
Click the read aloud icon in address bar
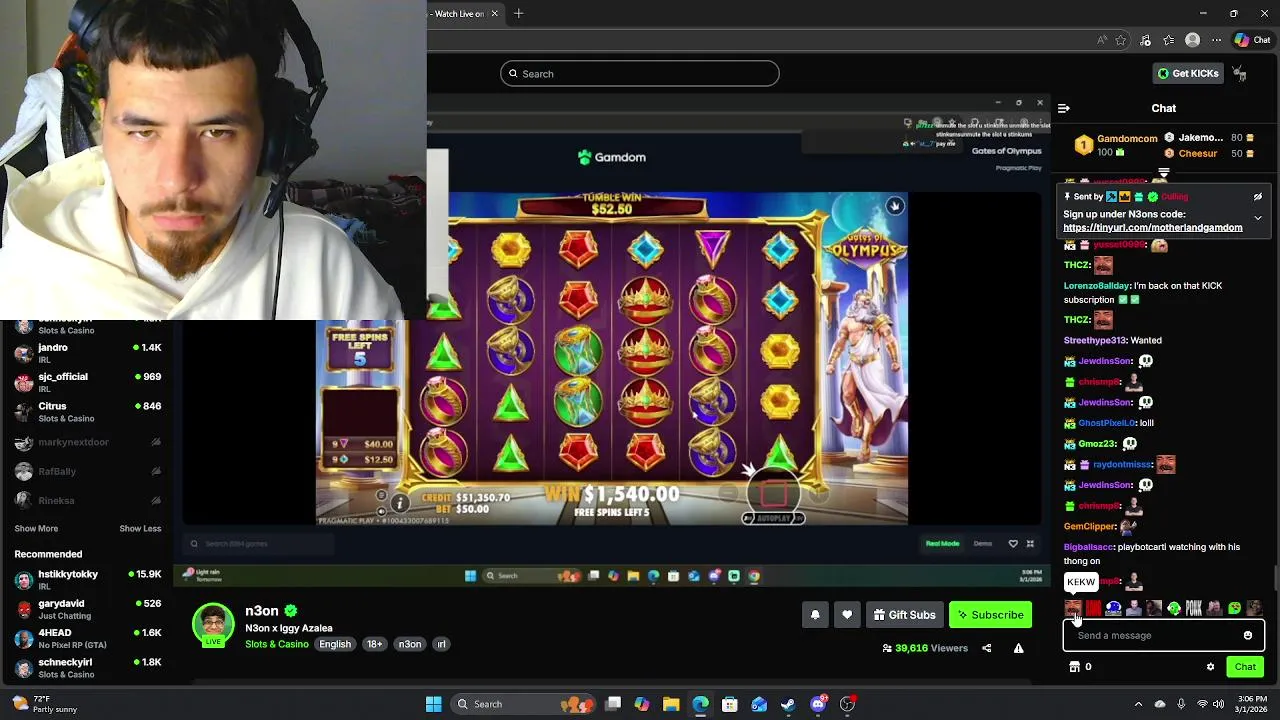(1102, 40)
